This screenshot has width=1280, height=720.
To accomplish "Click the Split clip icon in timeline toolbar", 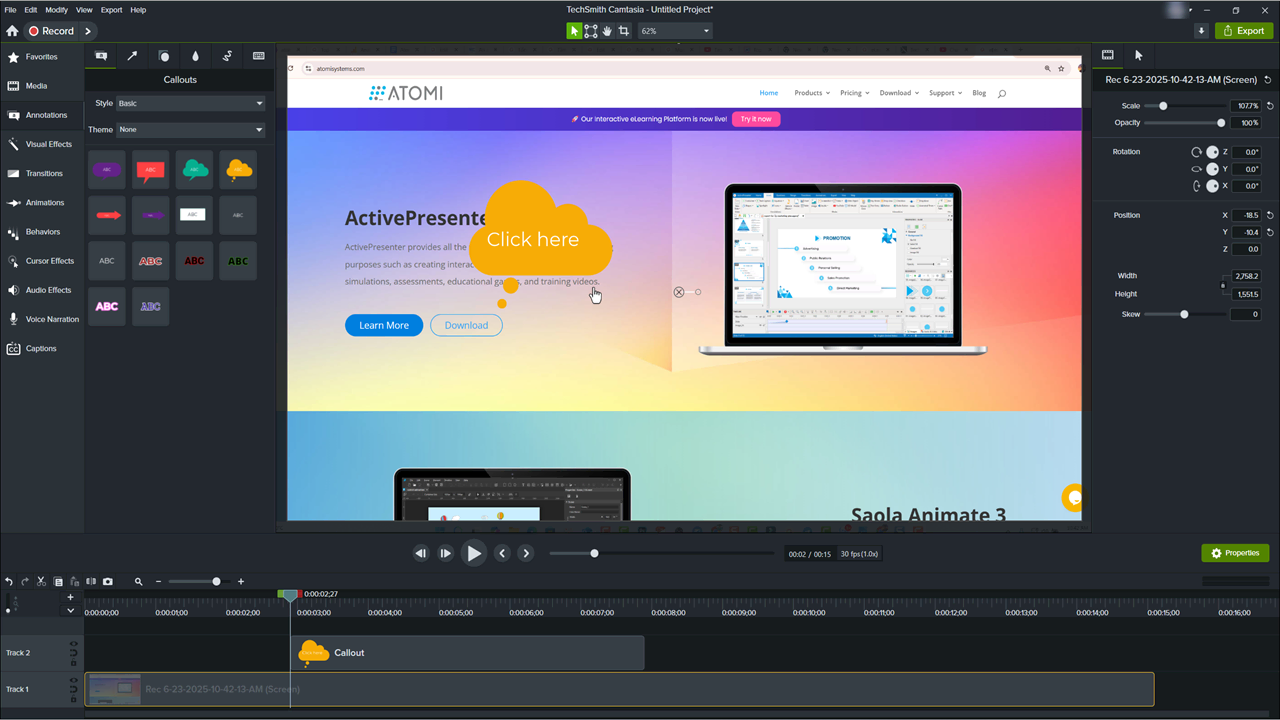I will pyautogui.click(x=91, y=581).
